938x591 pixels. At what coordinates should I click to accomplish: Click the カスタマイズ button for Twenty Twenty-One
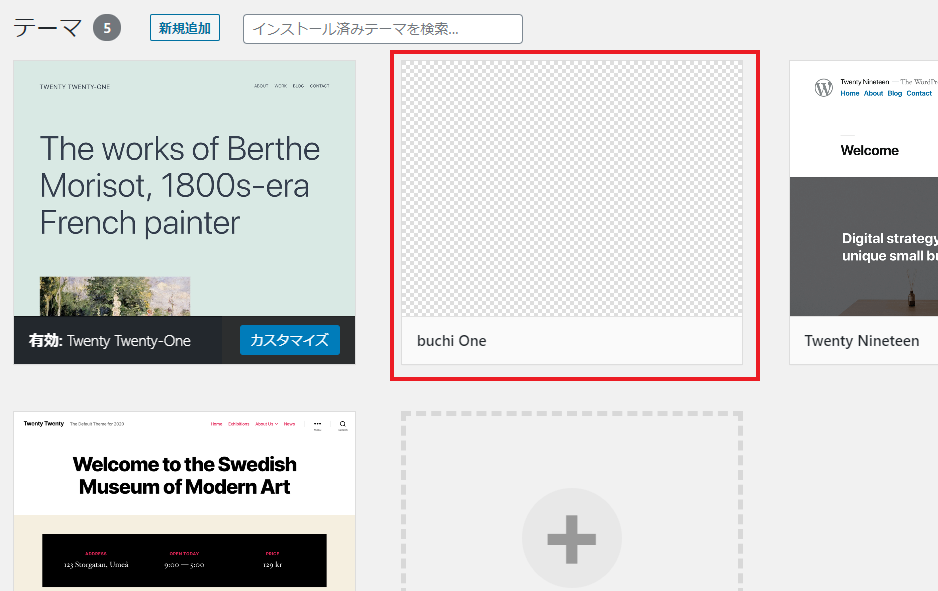(x=290, y=340)
